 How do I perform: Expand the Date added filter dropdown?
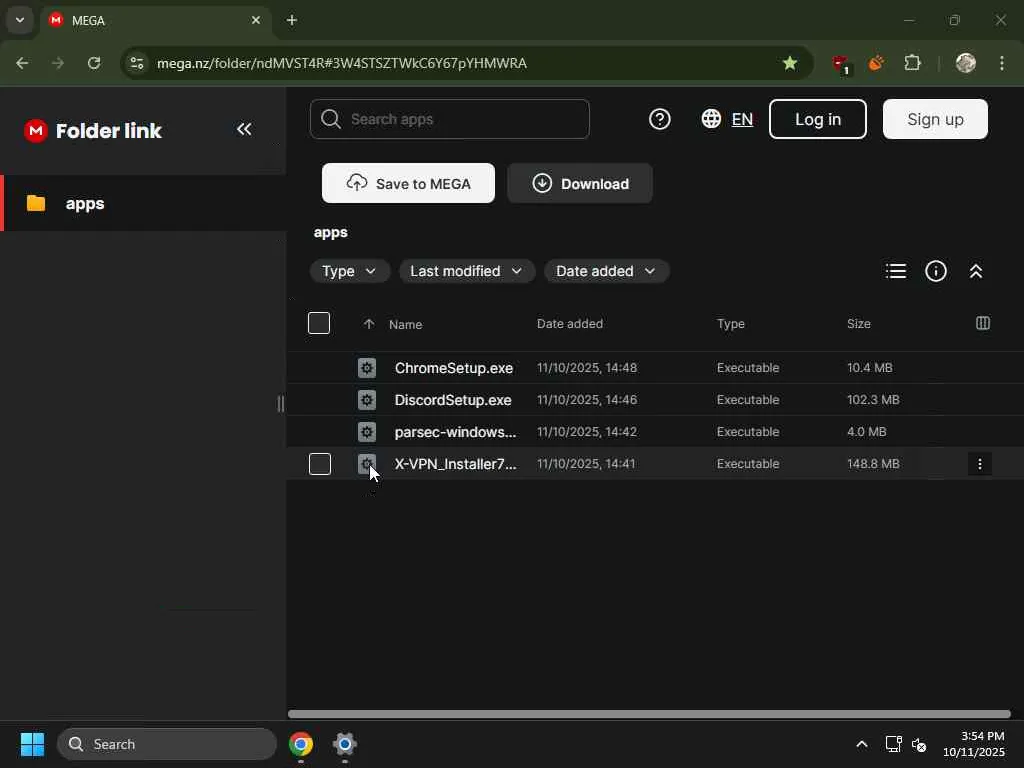(x=606, y=271)
